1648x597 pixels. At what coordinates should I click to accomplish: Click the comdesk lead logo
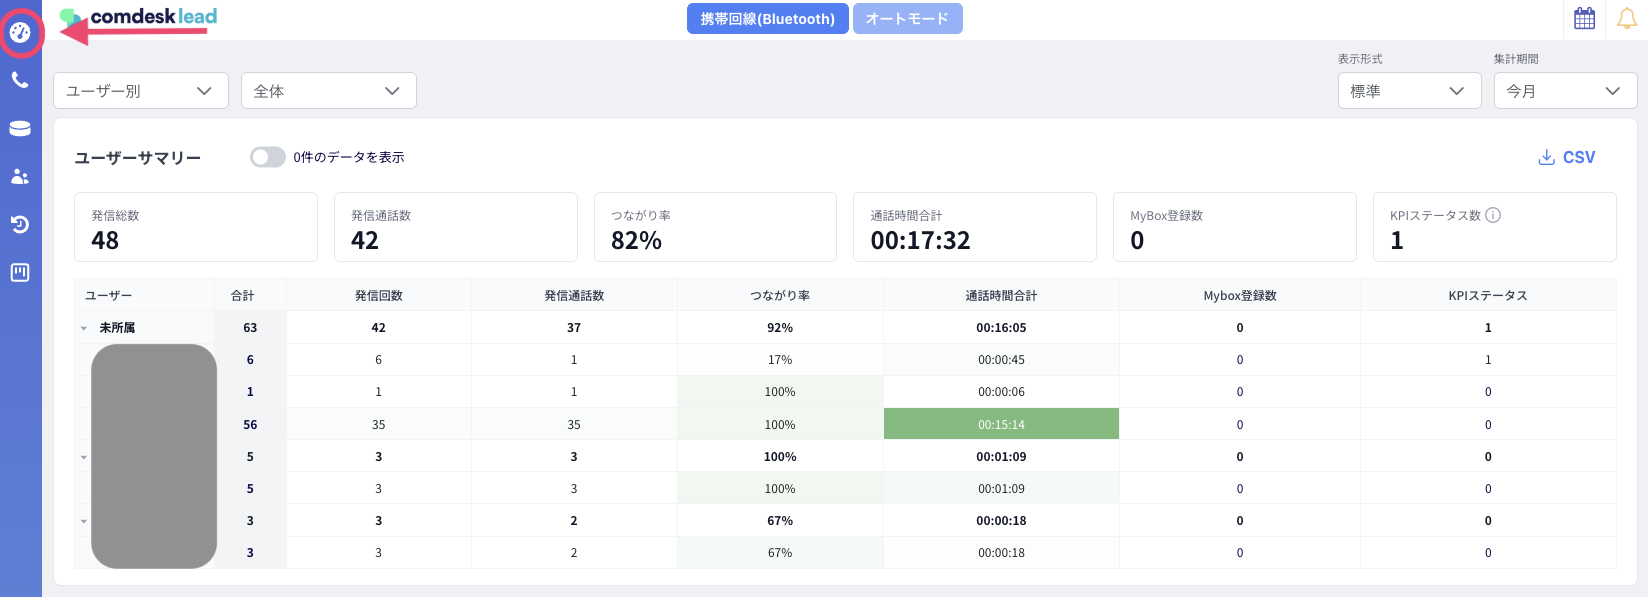pos(138,18)
